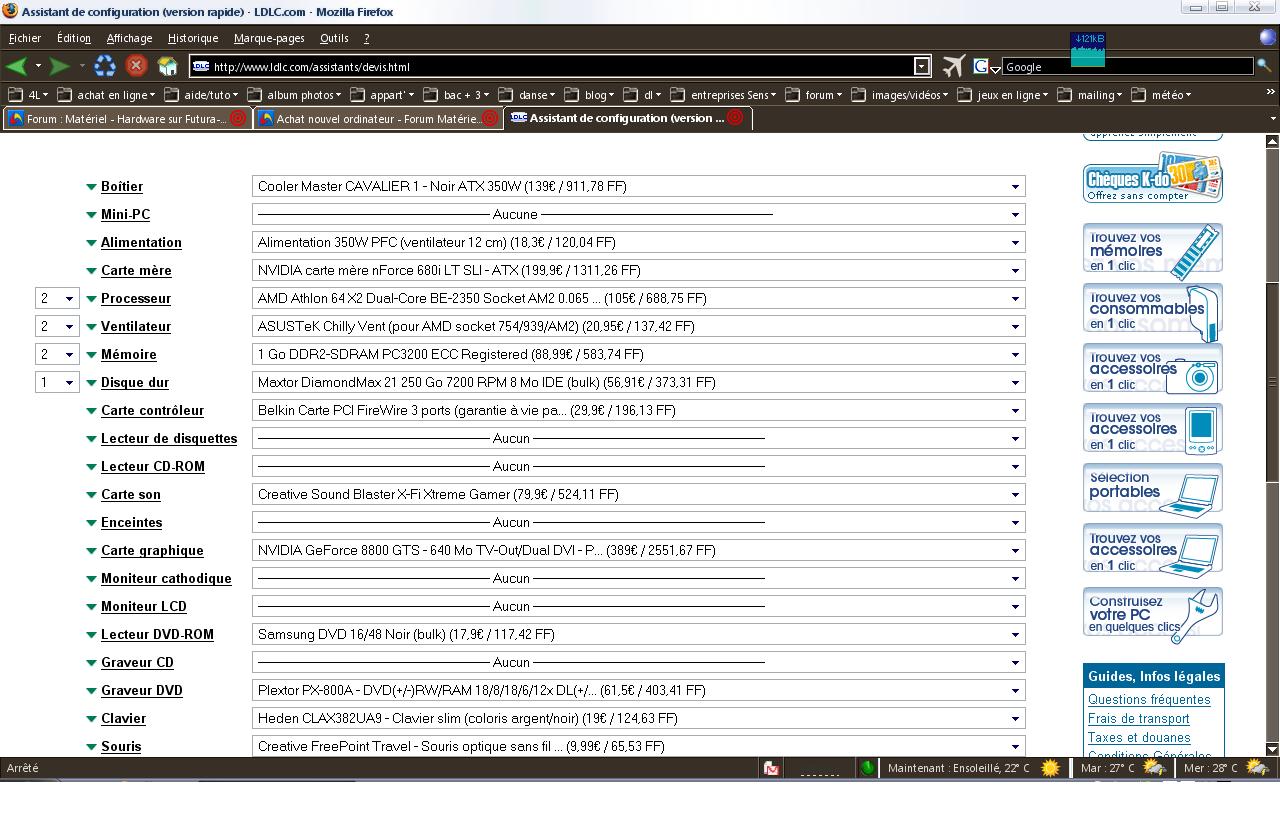
Task: Open the Construisez votre PC banner
Action: (1153, 614)
